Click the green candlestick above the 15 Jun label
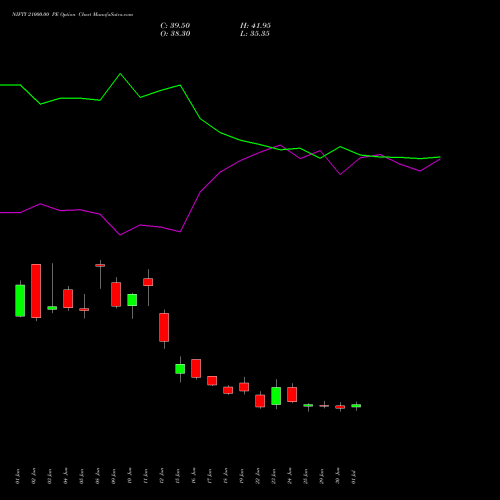500x500 pixels. (x=180, y=369)
